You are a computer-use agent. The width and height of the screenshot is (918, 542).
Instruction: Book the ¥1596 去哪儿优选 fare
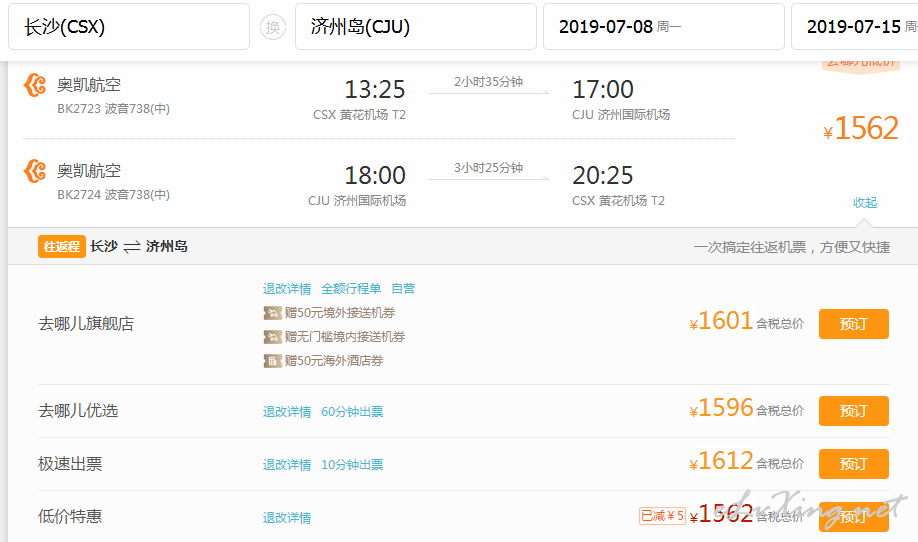[854, 411]
